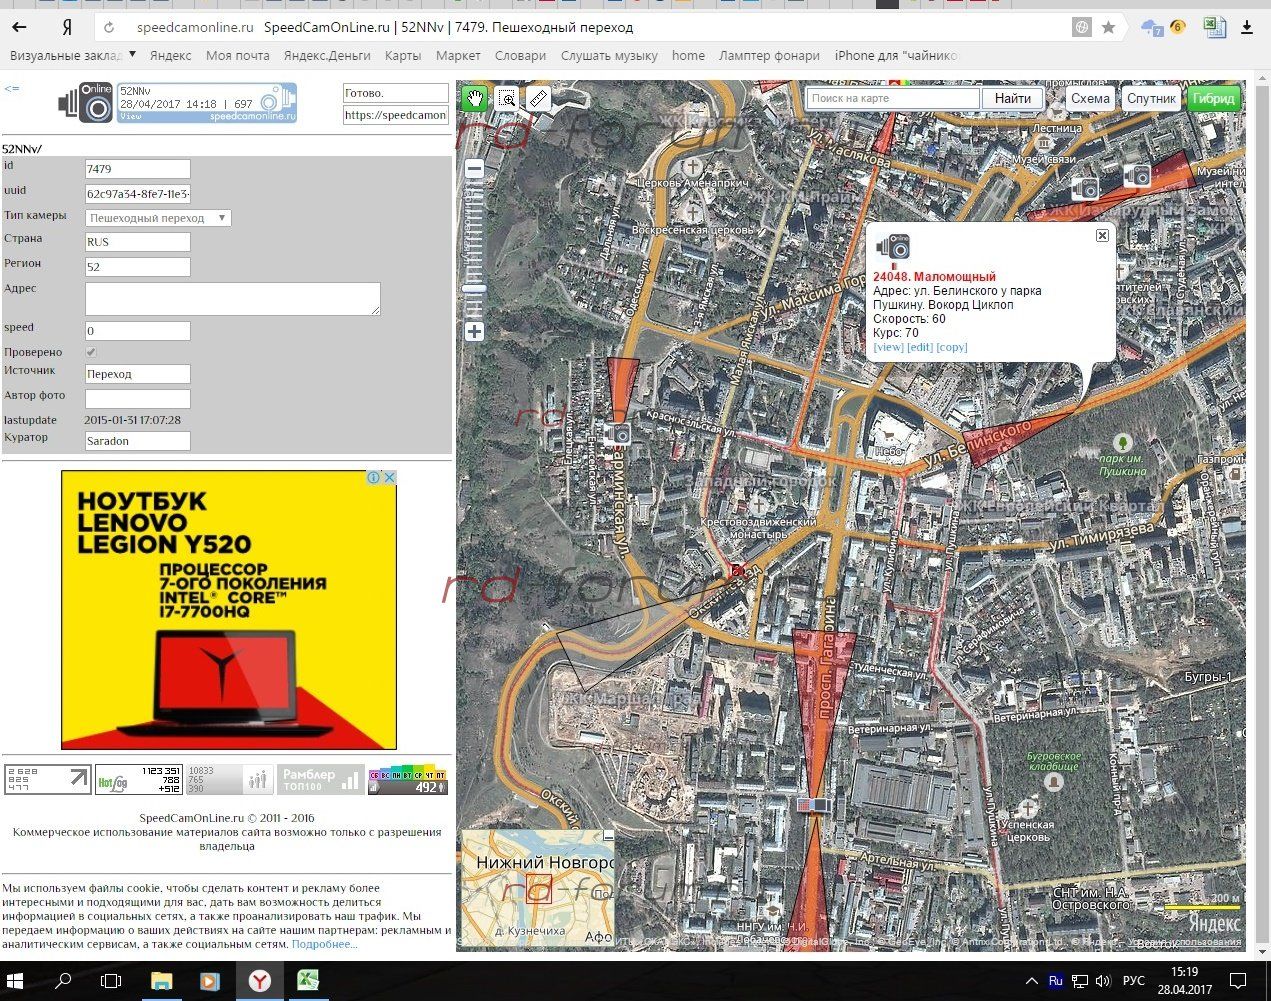
Task: Click the Куратор field with Saradon
Action: coord(138,440)
